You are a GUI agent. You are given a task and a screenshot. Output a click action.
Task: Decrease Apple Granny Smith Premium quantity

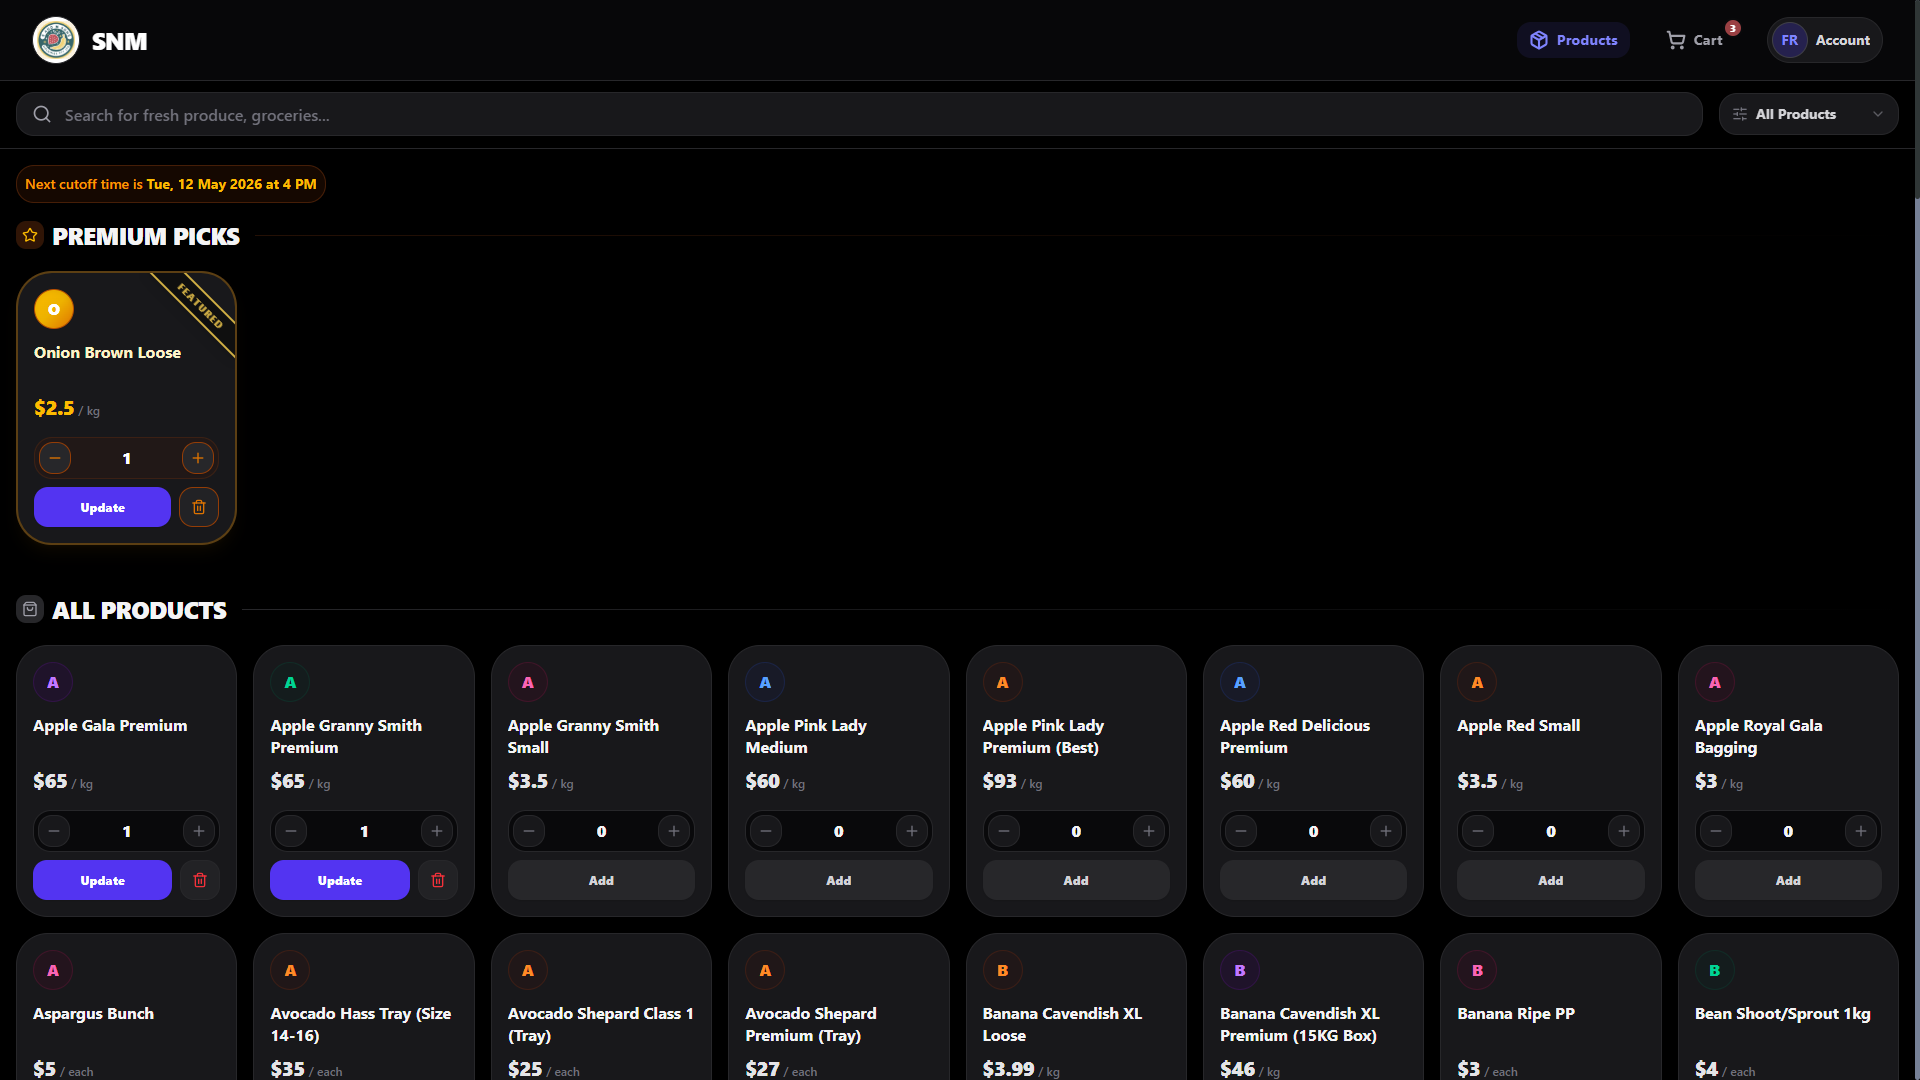(x=291, y=831)
